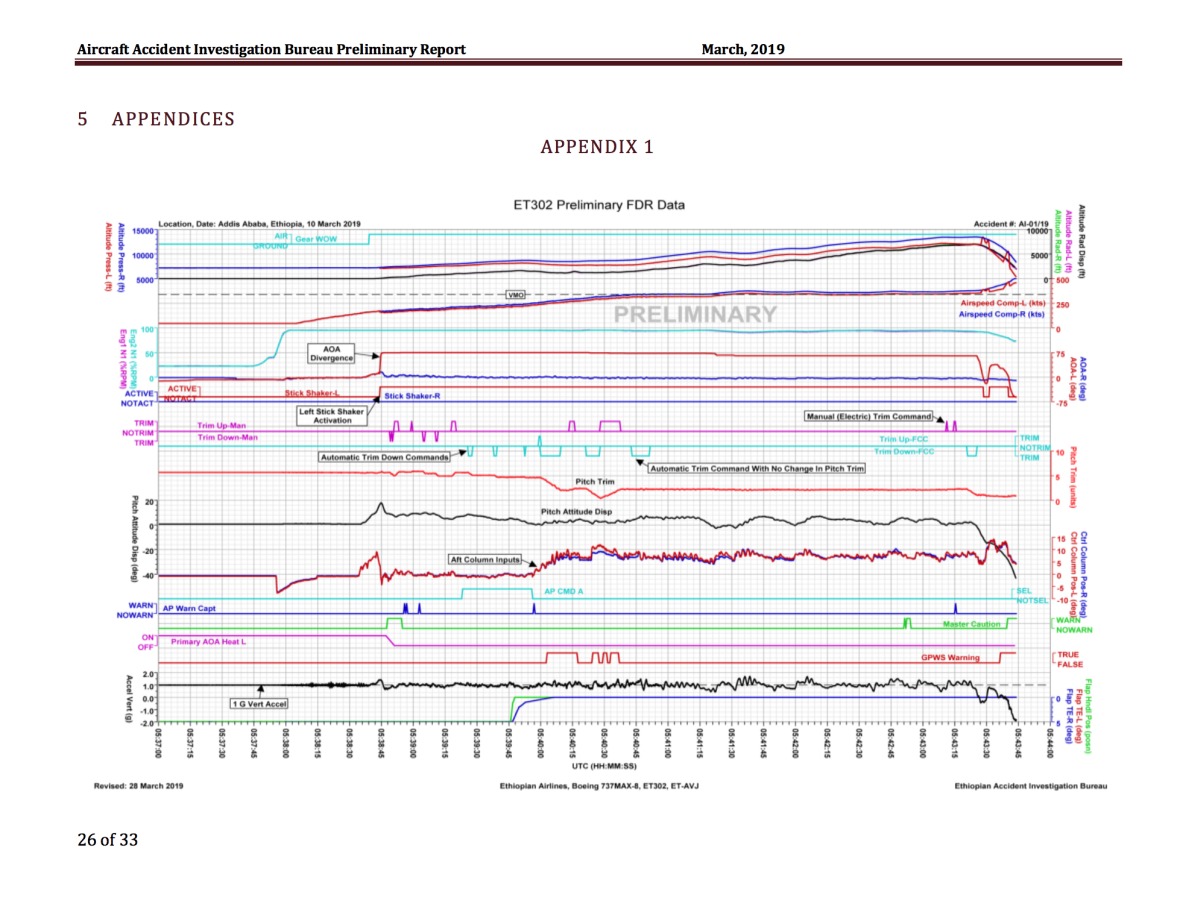Click the Aft Column Inputs annotation

coord(485,560)
